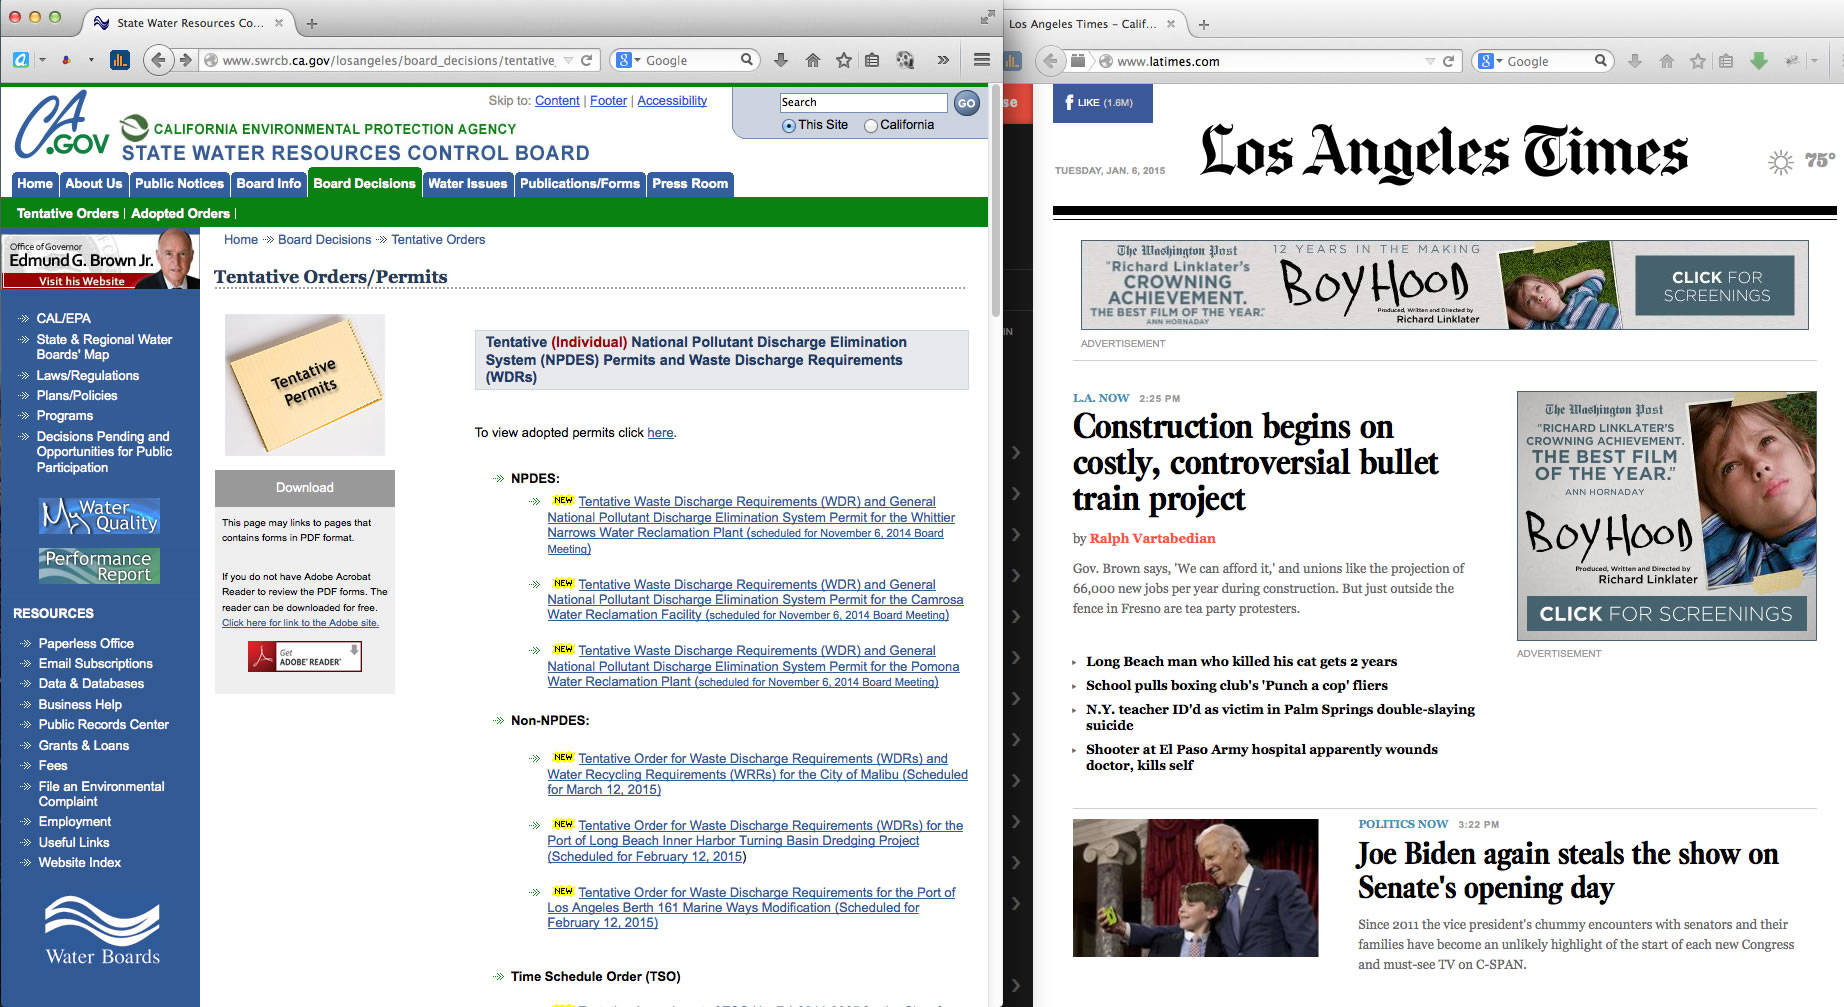Reload the swrcb.ca.gov page
The image size is (1844, 1007).
coord(587,60)
